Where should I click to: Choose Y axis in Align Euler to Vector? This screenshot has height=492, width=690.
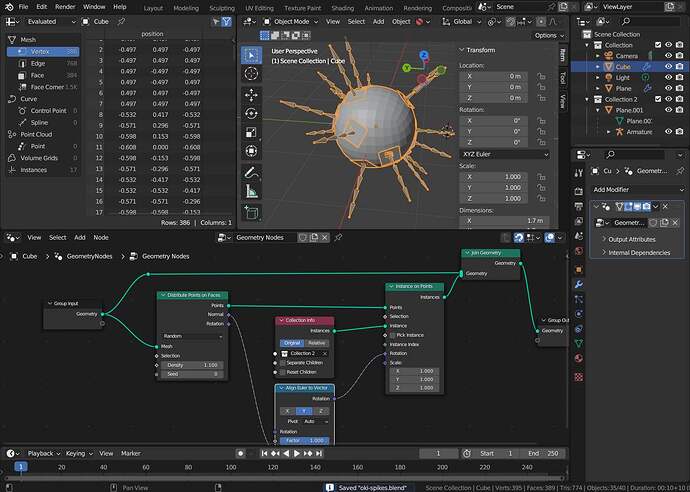click(x=304, y=411)
